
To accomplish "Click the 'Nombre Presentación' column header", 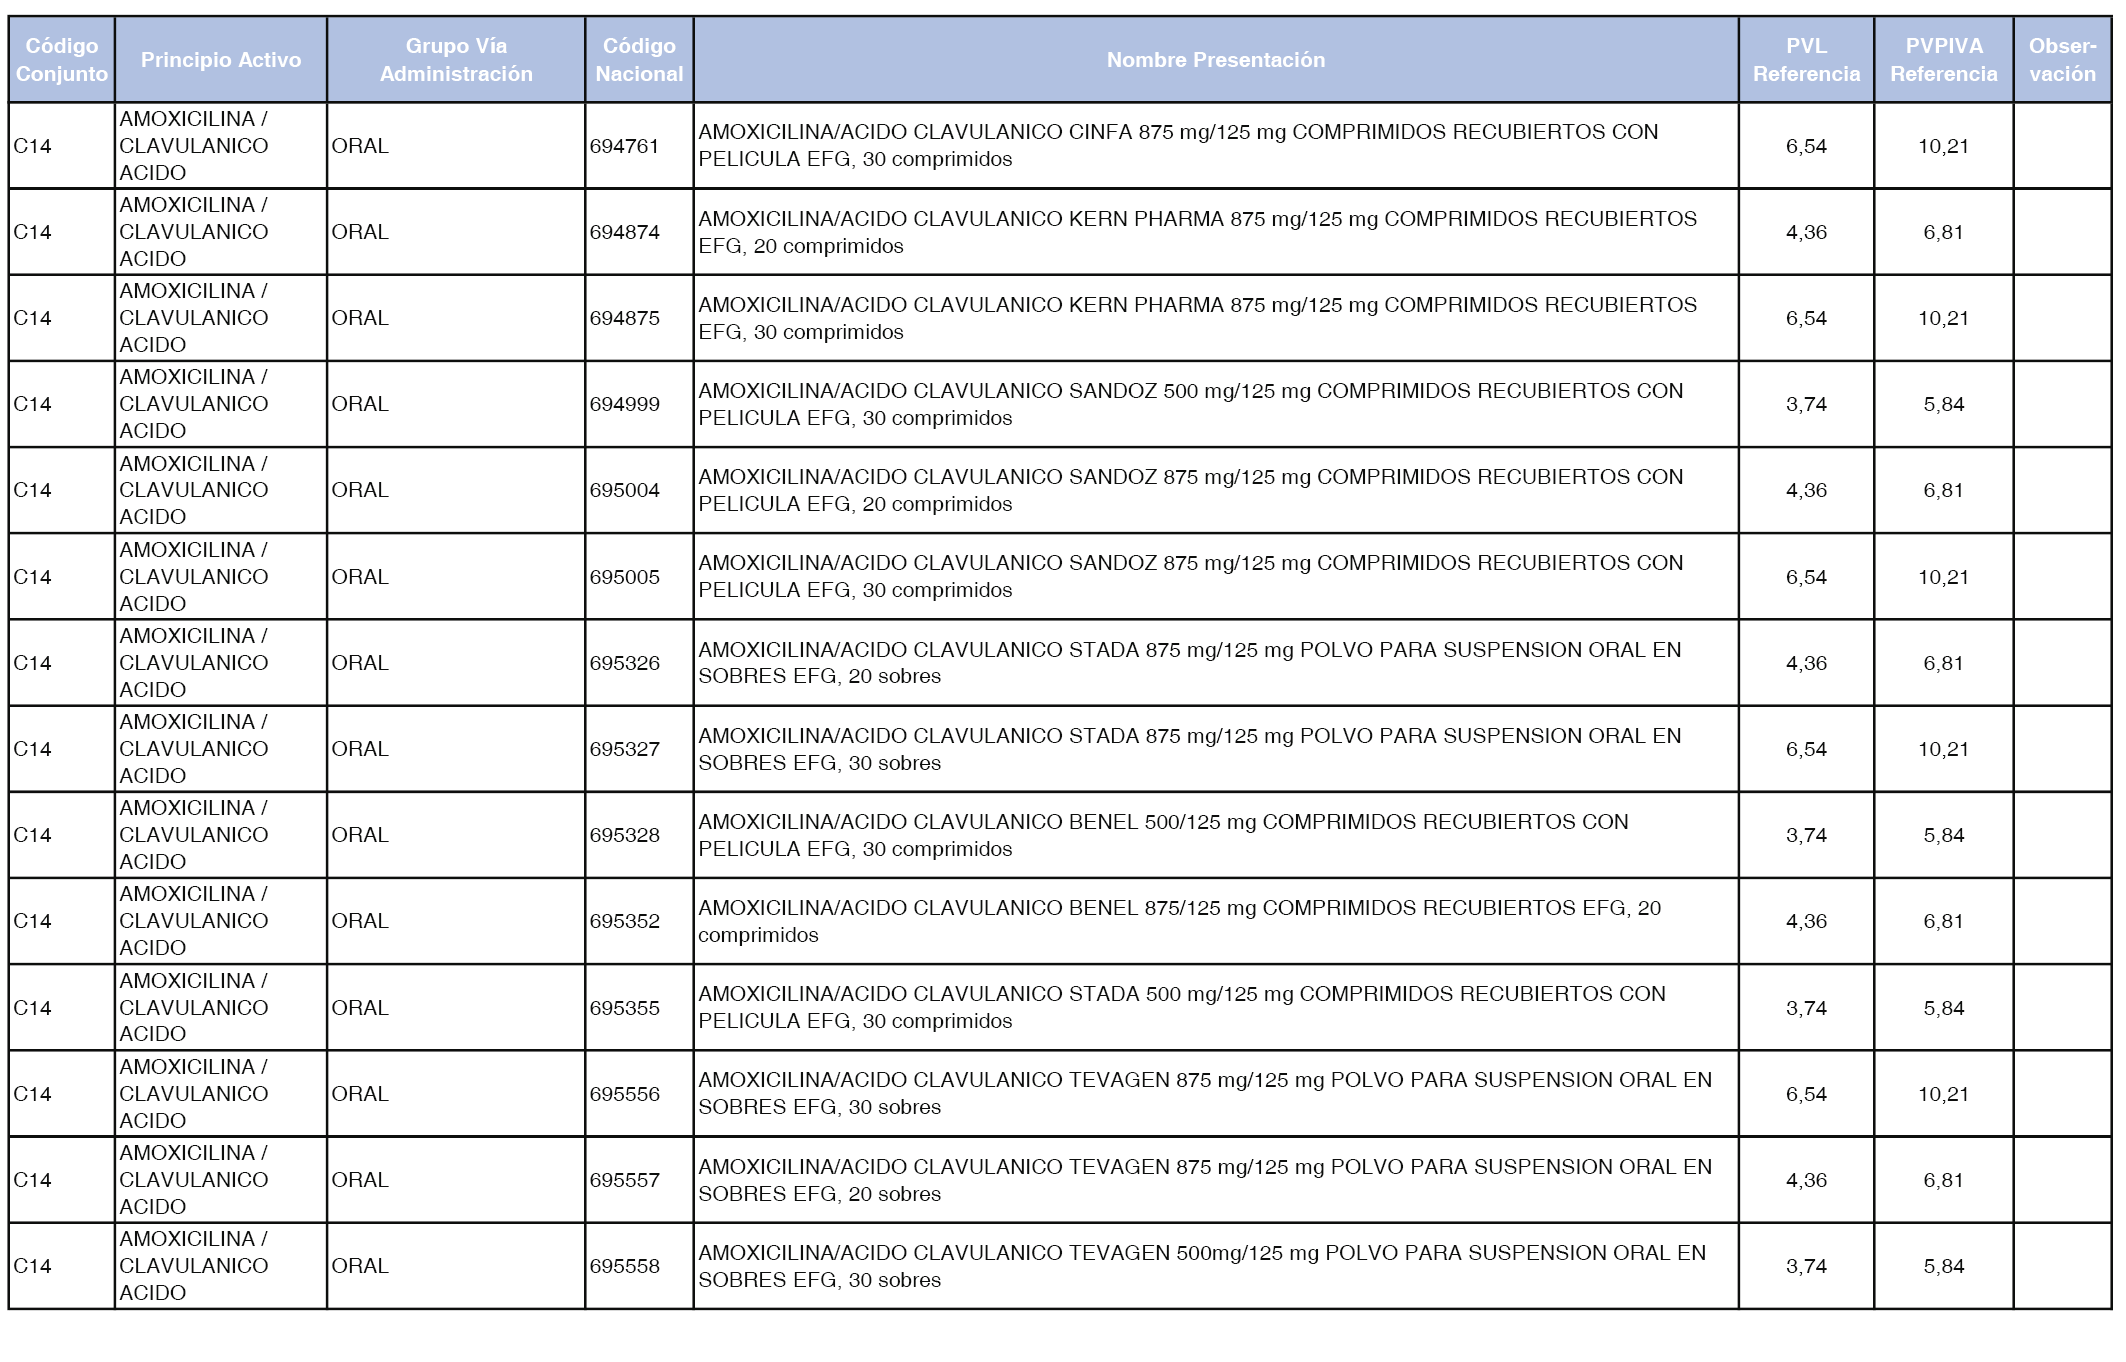I will pos(1216,60).
